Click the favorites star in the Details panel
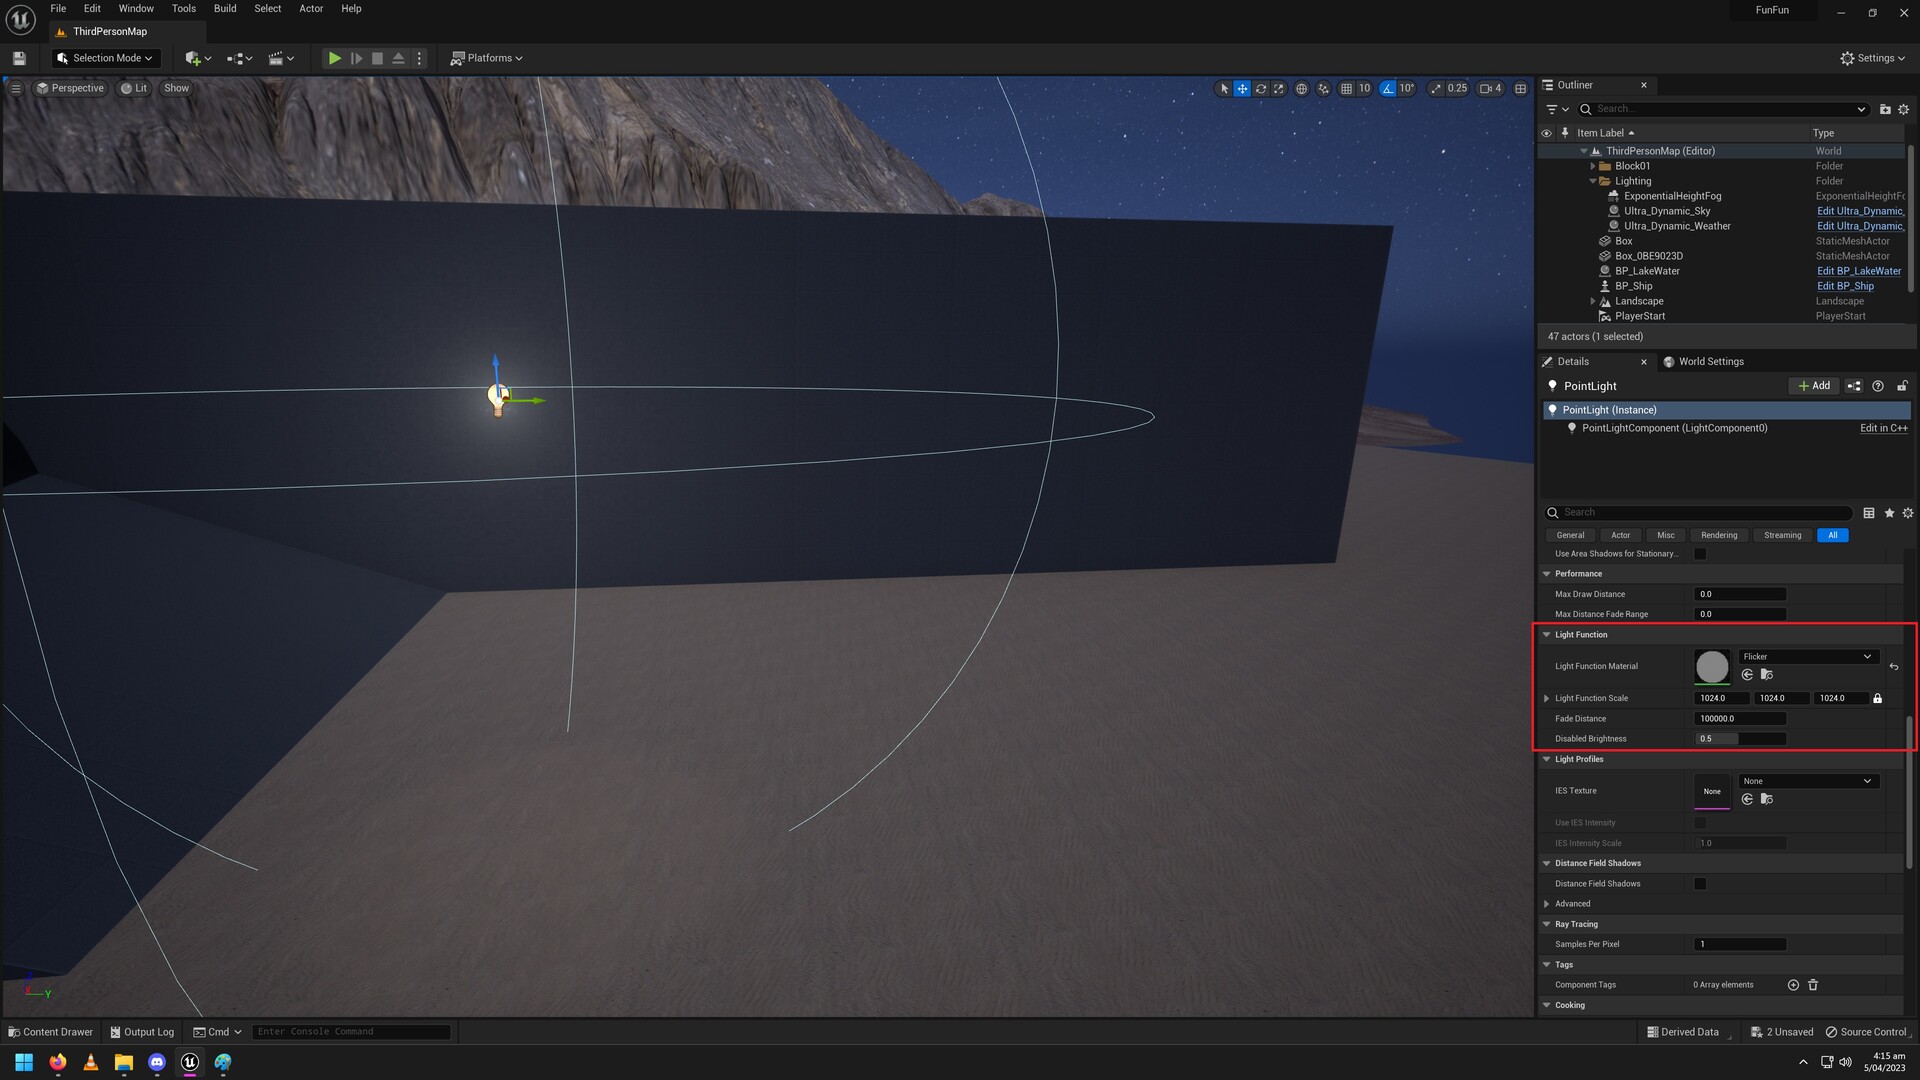The height and width of the screenshot is (1080, 1920). point(1889,512)
